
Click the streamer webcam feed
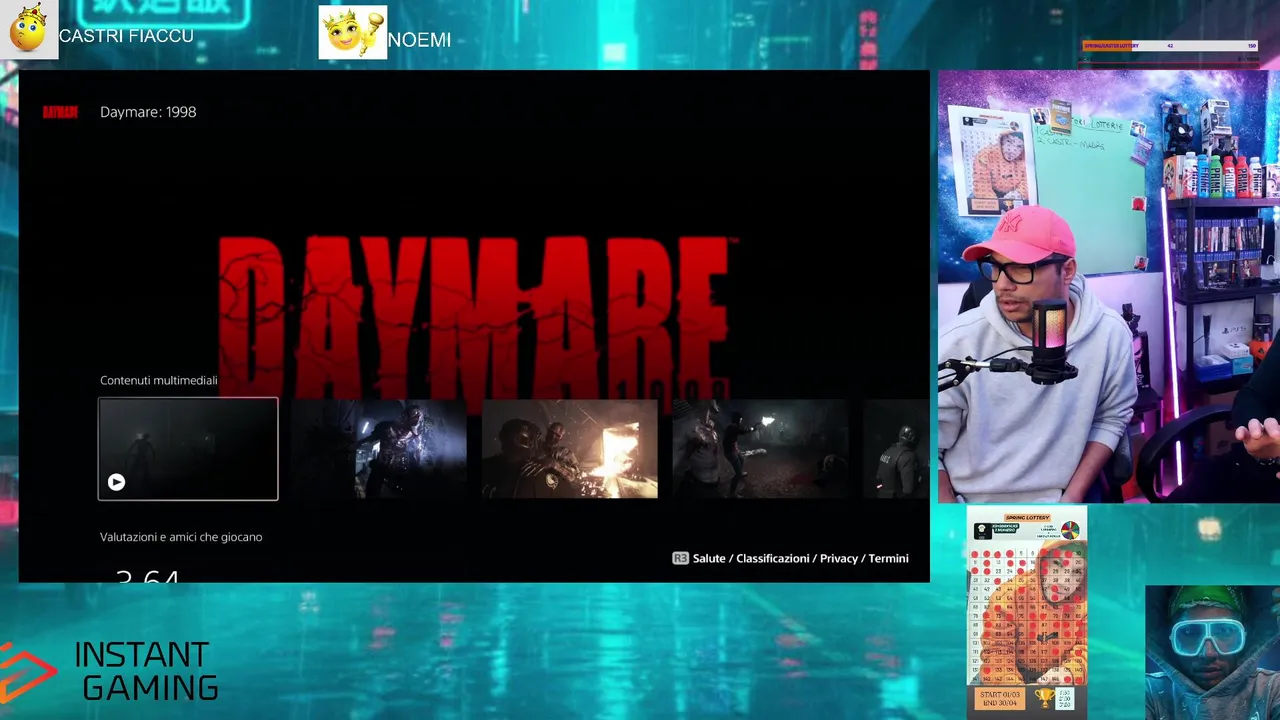pos(1109,287)
